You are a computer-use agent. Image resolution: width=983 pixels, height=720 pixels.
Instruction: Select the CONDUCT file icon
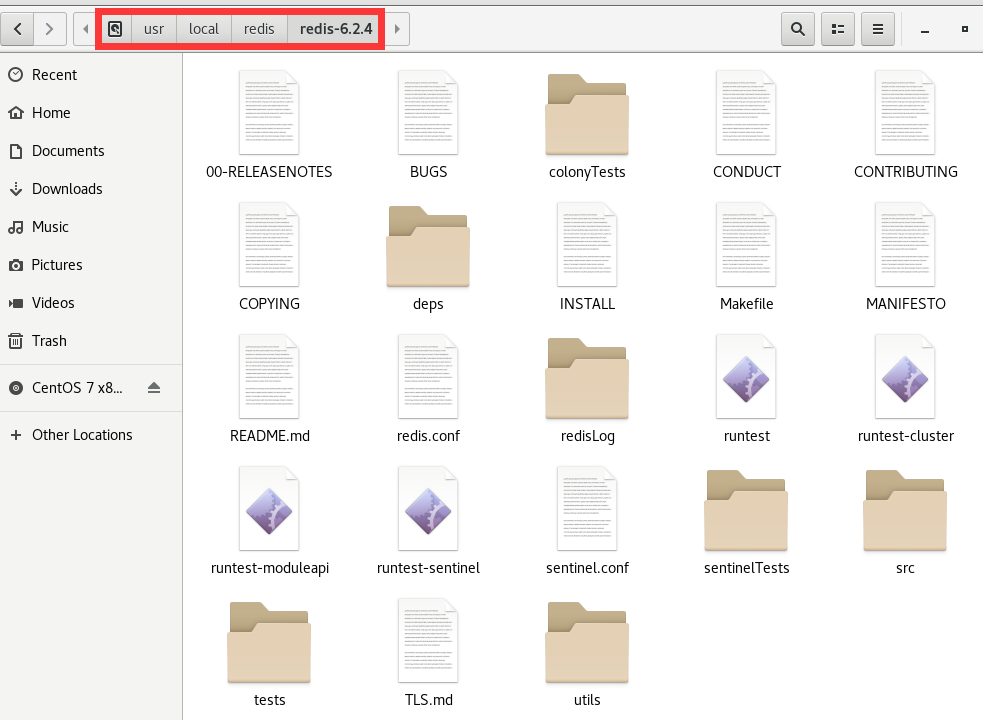(x=746, y=113)
